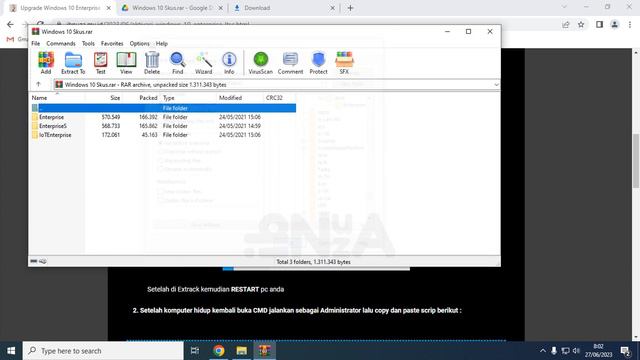
Task: Click the taskbar clock and date
Action: coord(598,351)
